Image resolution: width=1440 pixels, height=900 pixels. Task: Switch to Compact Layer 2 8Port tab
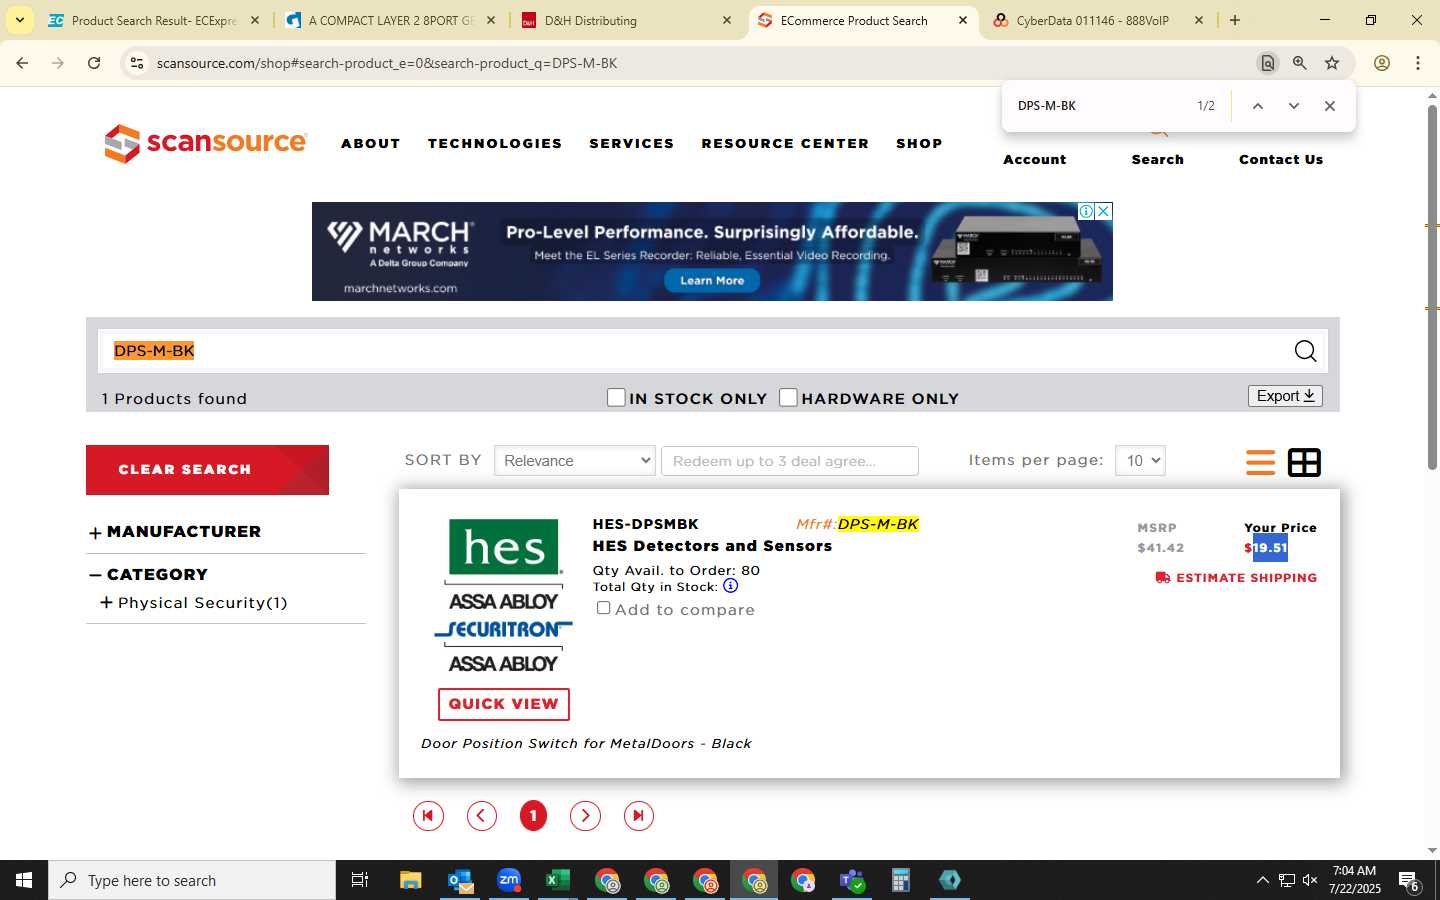tap(390, 20)
